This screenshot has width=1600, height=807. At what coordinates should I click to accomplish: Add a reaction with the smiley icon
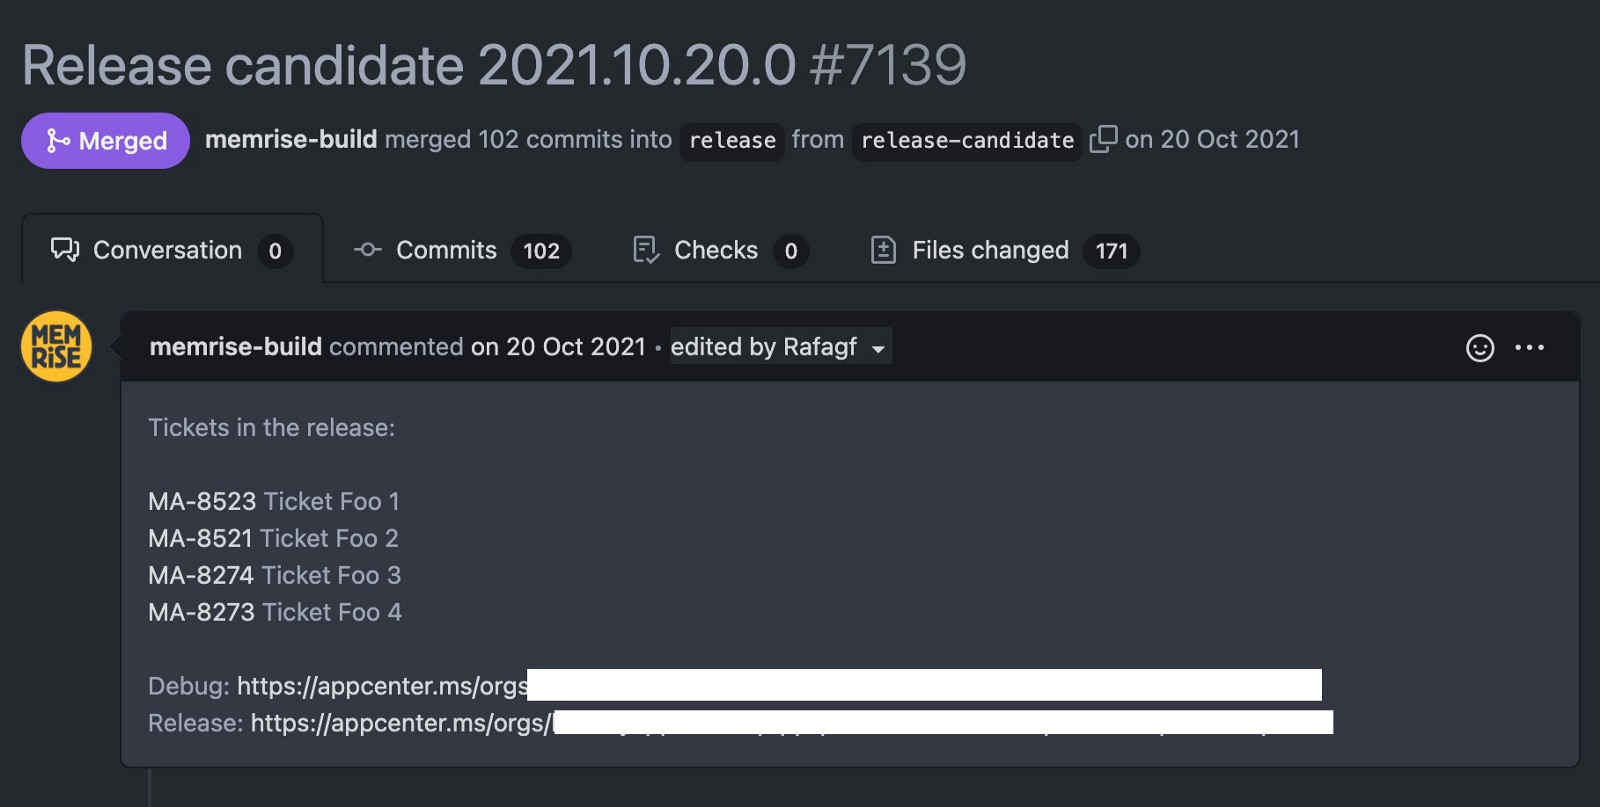point(1480,347)
